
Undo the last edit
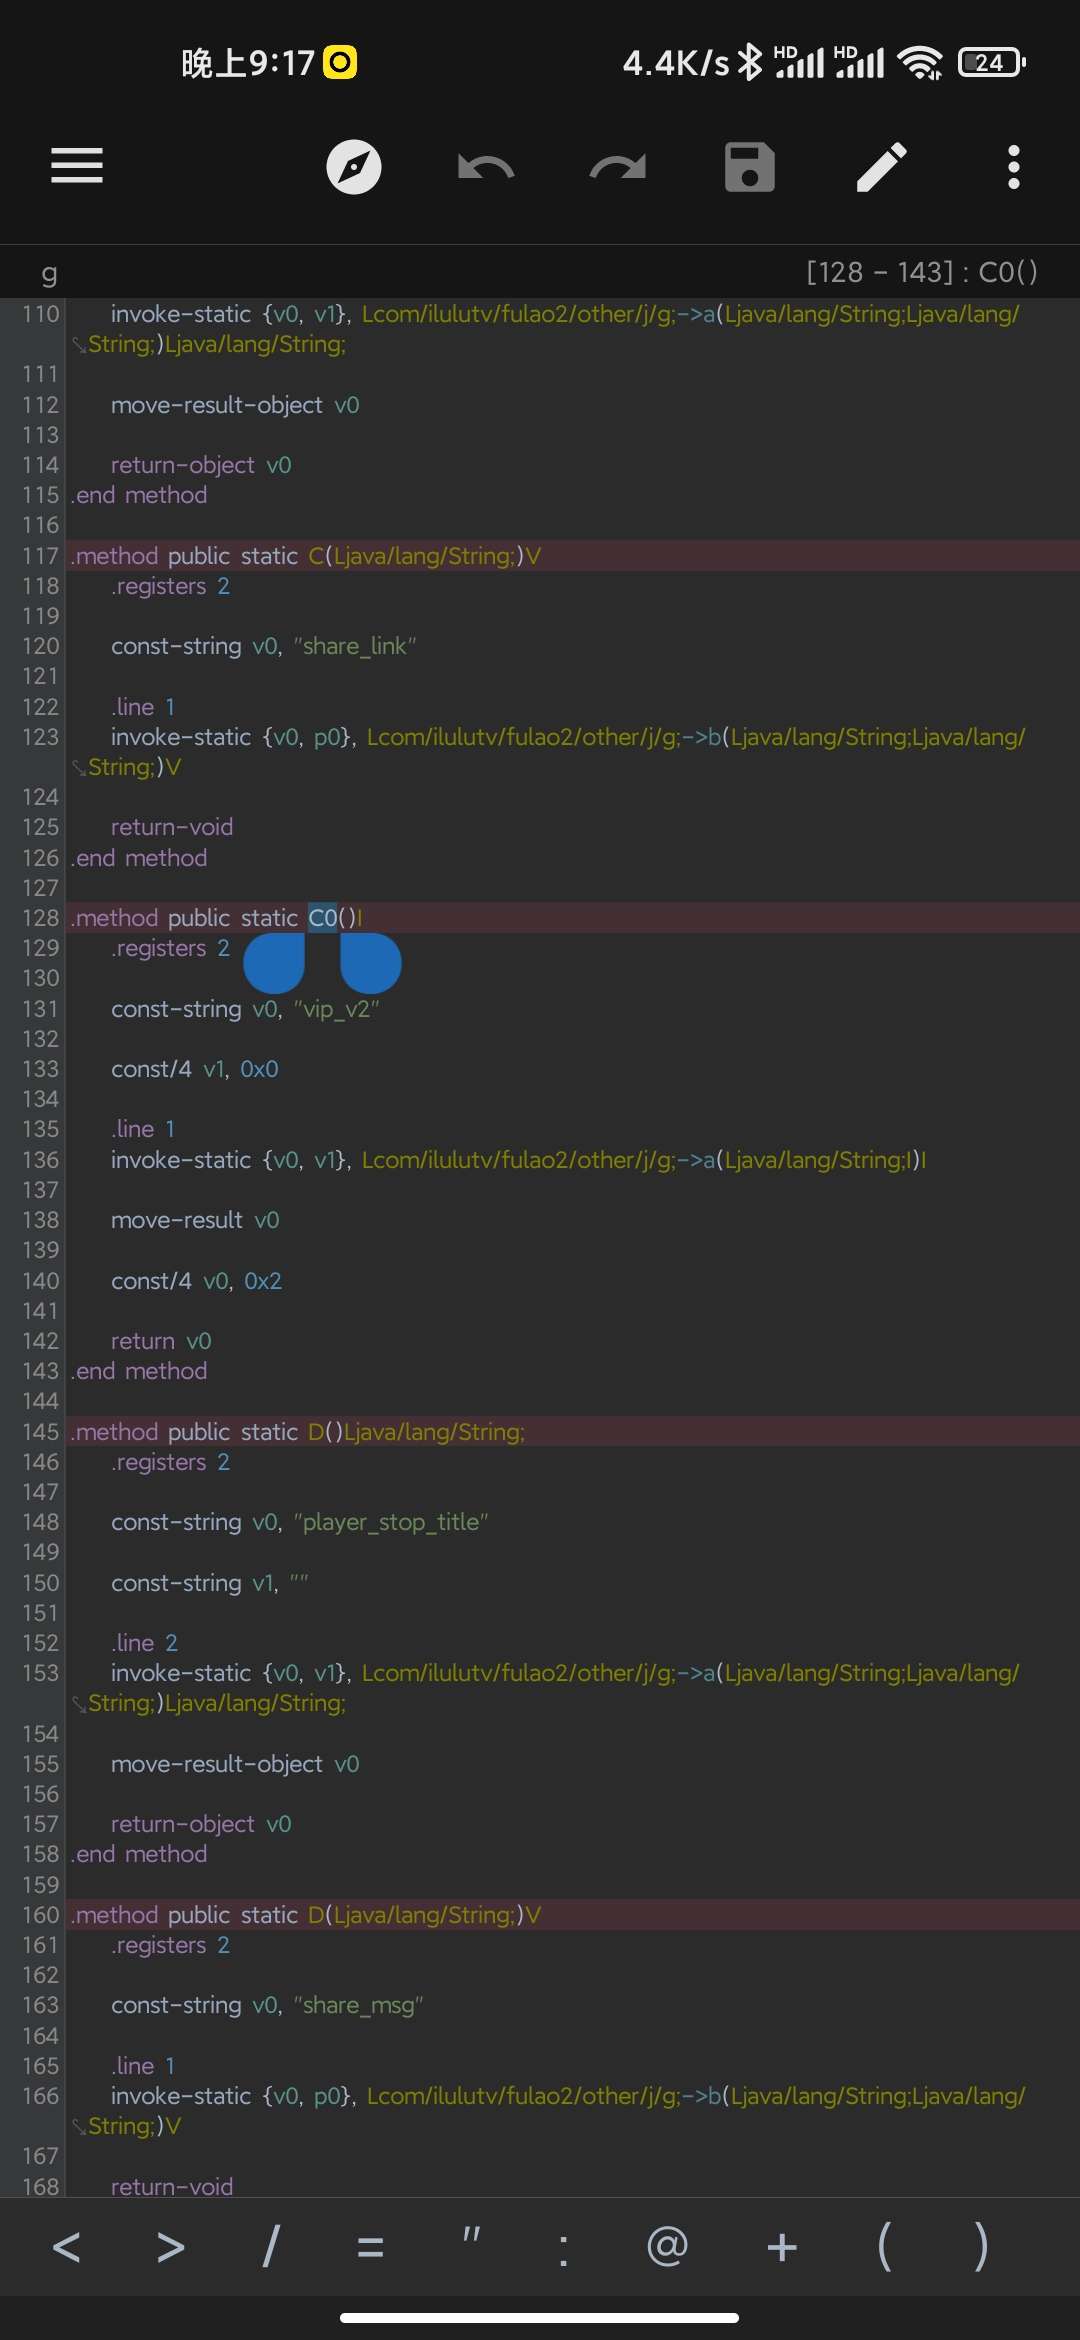[x=486, y=167]
